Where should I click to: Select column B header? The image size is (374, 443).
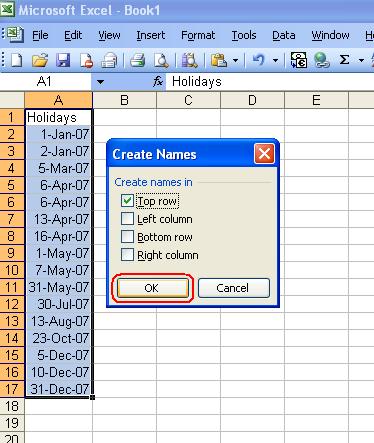click(124, 100)
